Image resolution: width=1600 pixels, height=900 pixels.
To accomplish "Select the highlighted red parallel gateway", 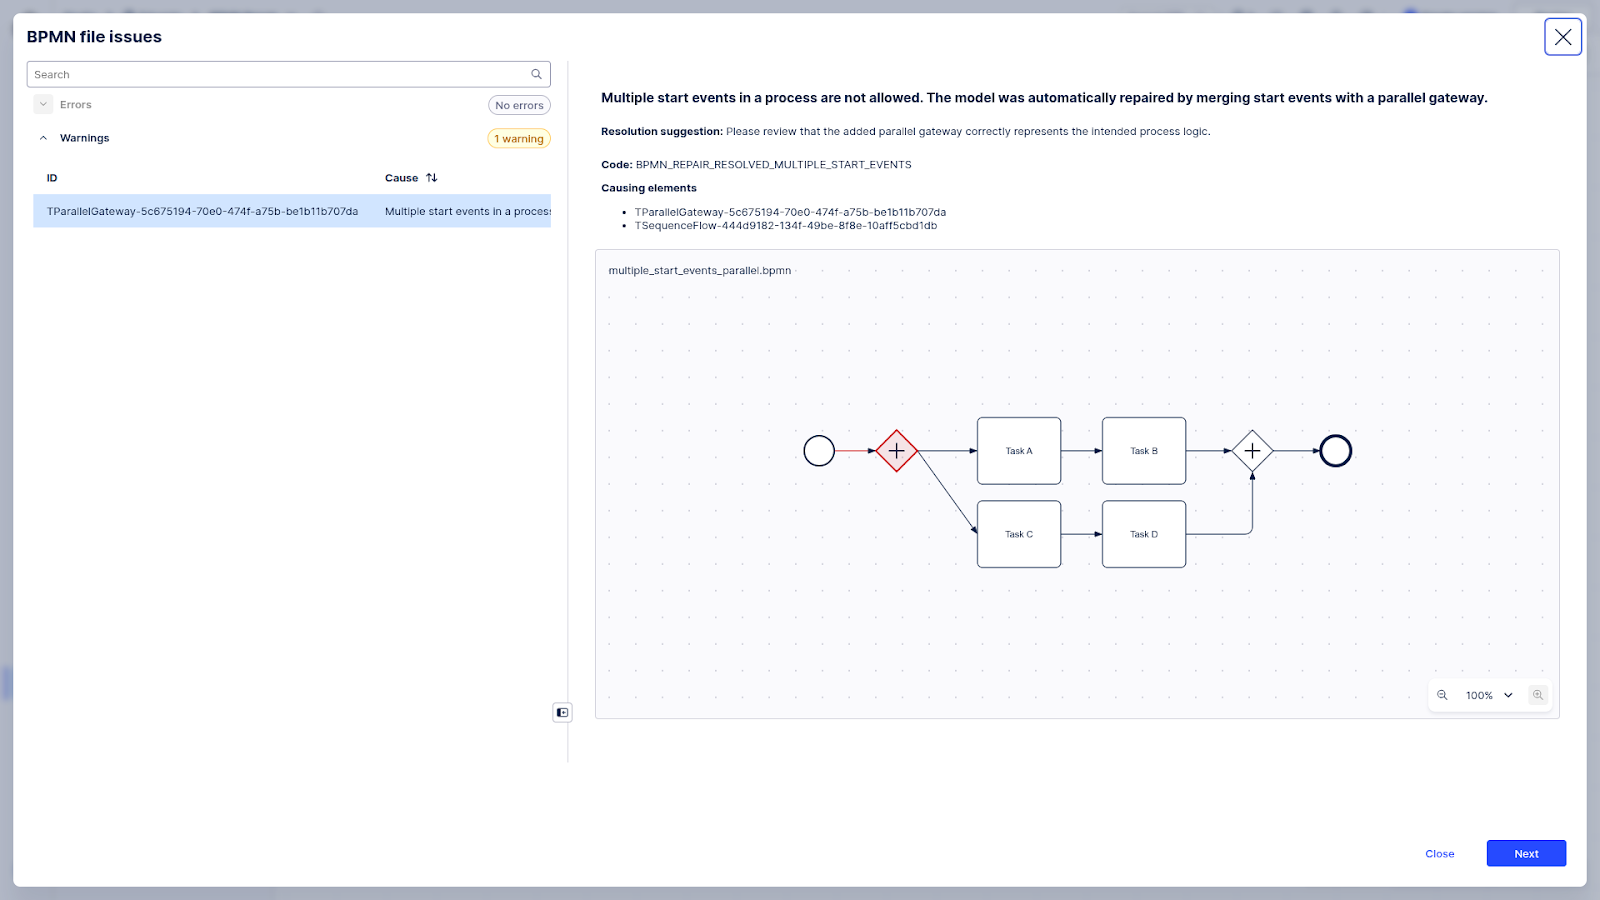I will (x=896, y=451).
